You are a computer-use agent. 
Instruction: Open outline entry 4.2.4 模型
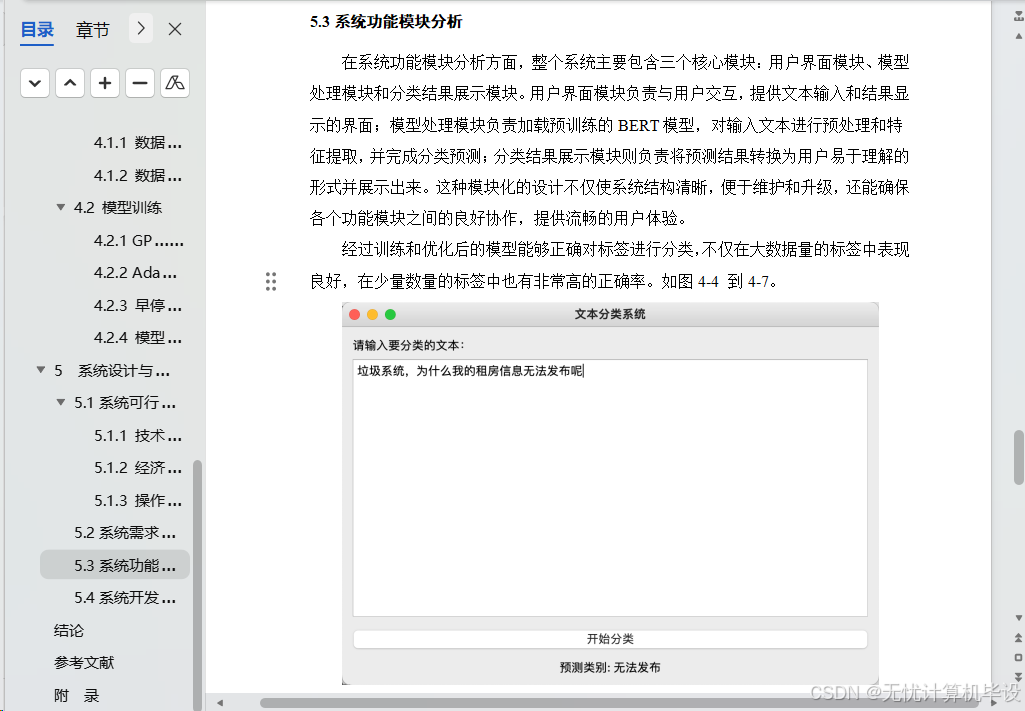click(138, 338)
